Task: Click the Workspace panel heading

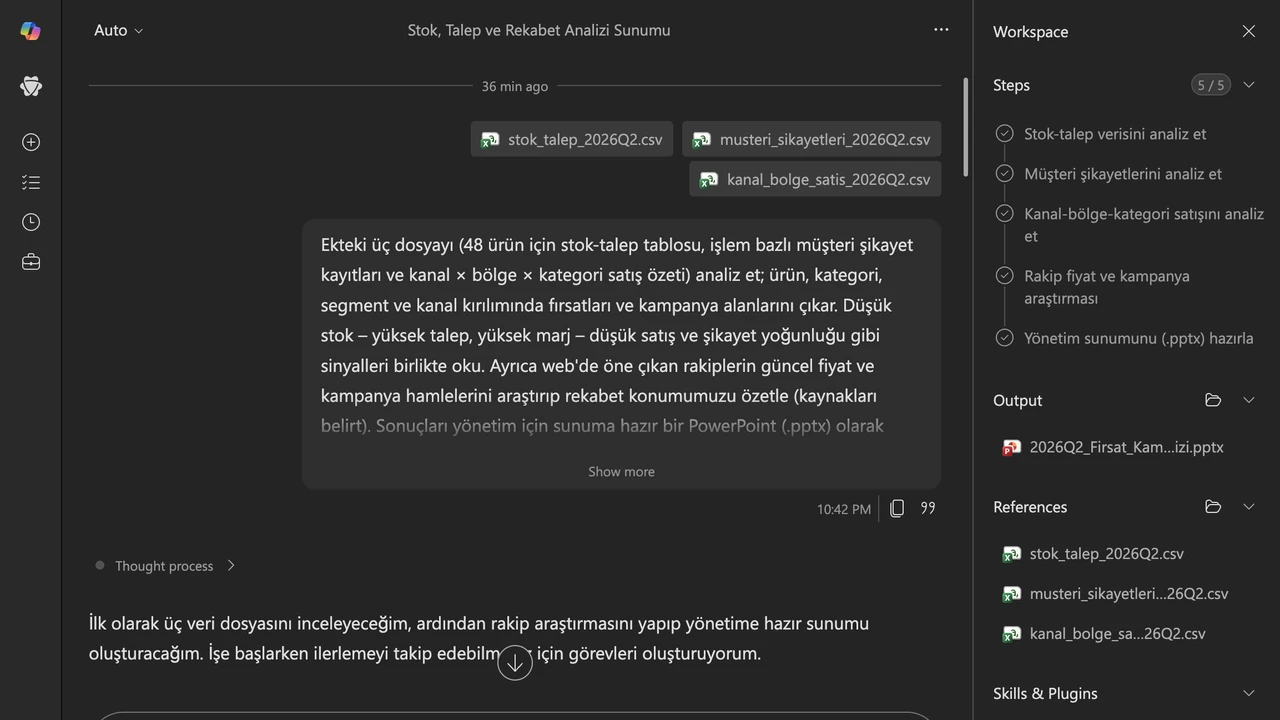Action: [x=1030, y=31]
